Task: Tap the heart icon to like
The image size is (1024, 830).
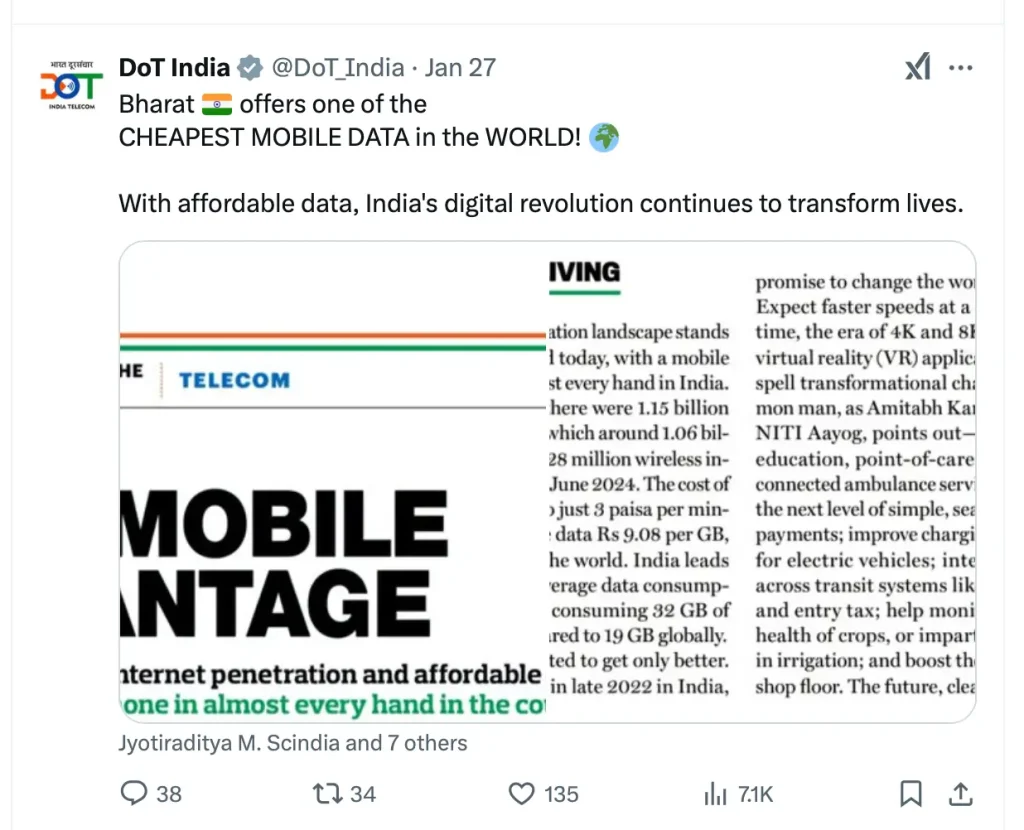Action: (521, 793)
